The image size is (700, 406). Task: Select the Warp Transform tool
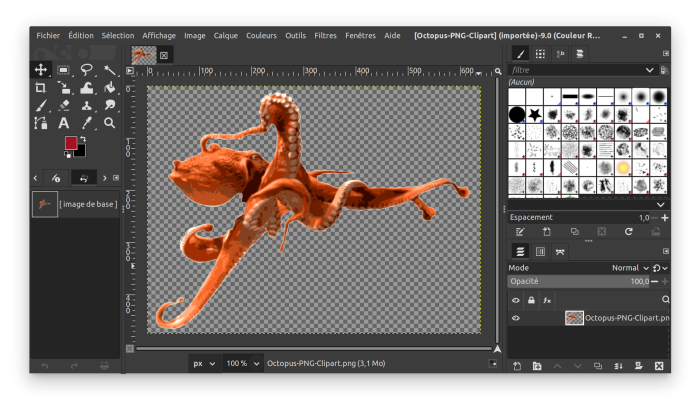tap(87, 88)
